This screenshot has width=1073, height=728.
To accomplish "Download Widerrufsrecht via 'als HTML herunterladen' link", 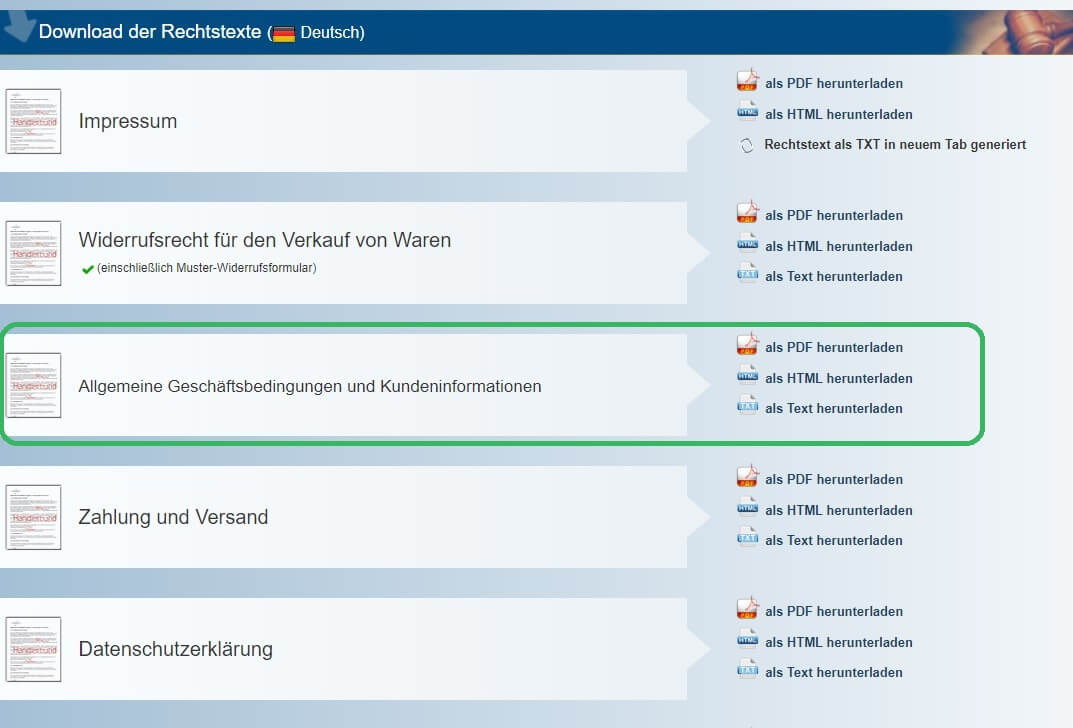I will tap(838, 246).
